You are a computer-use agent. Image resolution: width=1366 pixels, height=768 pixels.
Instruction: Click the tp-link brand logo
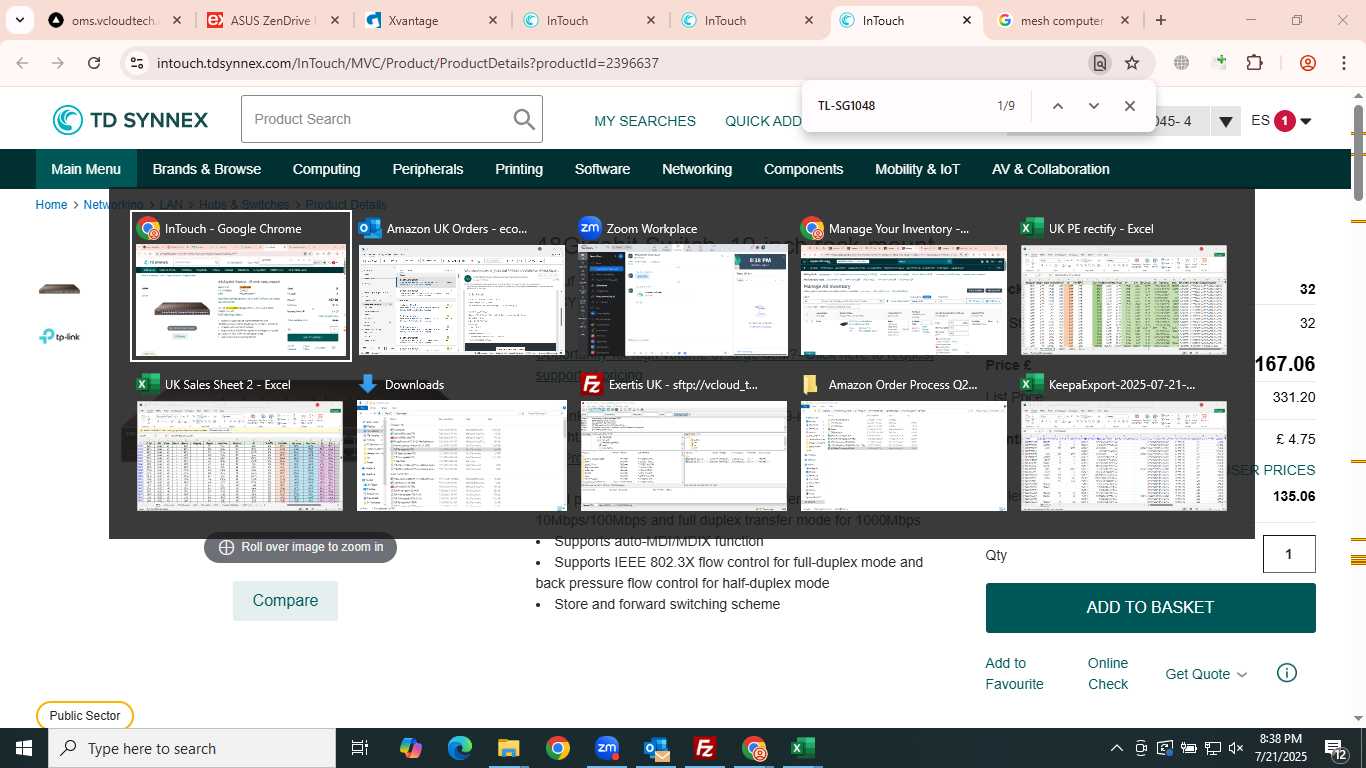[x=59, y=337]
